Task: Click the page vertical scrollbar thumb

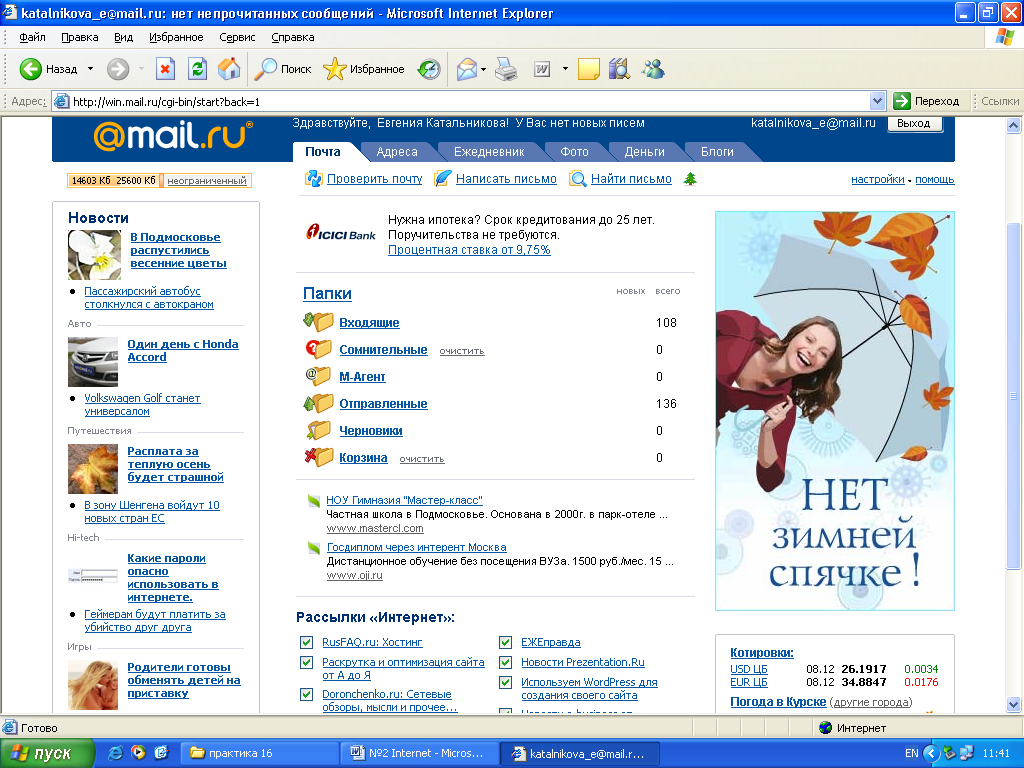Action: [1014, 395]
